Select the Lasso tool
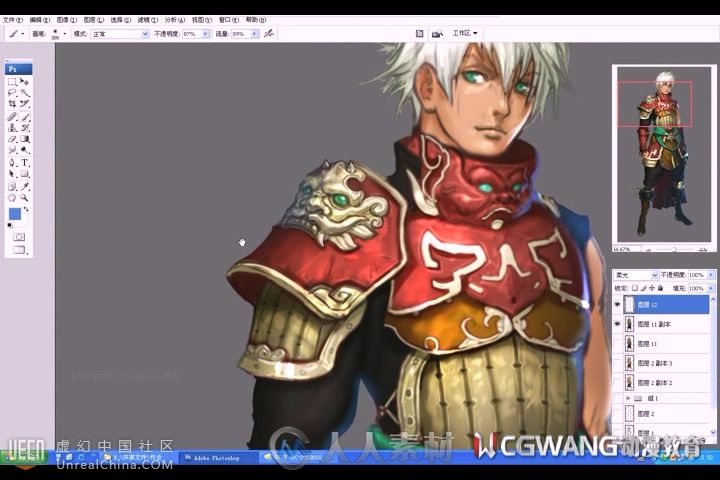The width and height of the screenshot is (720, 480). (x=12, y=93)
